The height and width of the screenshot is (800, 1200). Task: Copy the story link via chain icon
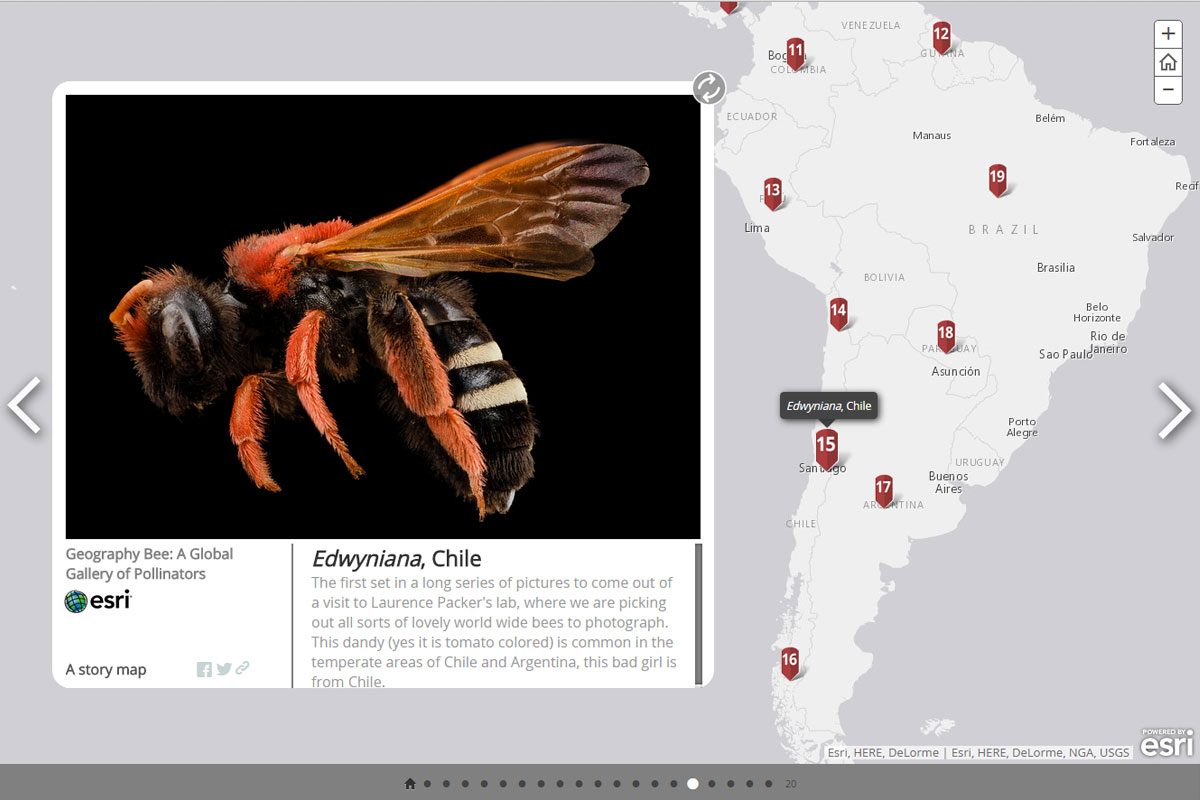(x=242, y=669)
